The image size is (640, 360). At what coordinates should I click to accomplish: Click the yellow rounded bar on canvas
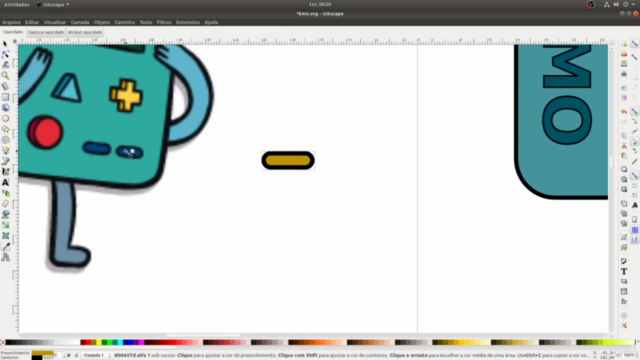coord(288,160)
